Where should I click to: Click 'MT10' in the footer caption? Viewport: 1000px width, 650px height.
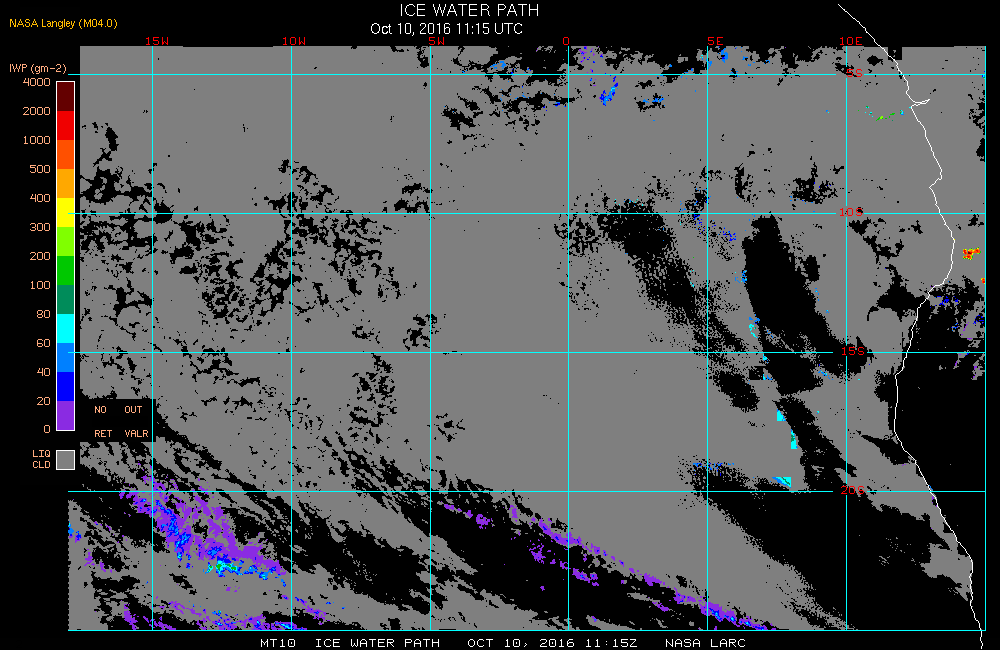coord(277,643)
